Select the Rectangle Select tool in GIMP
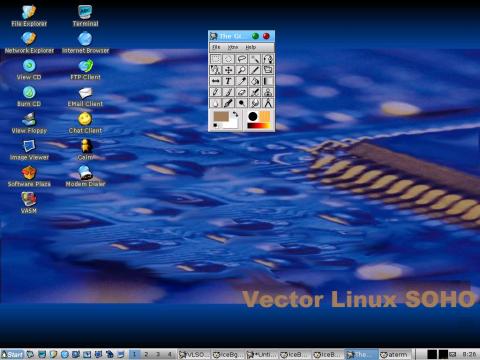Screen dimensions: 480x360 click(x=215, y=59)
